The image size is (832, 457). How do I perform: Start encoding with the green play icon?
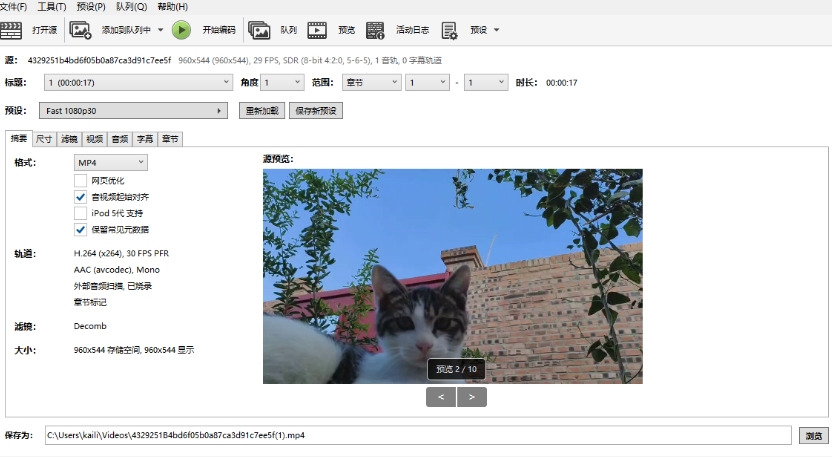(181, 30)
